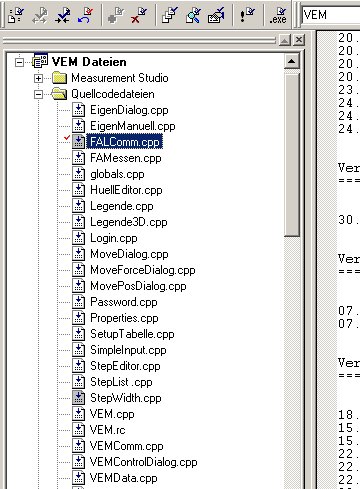Select StepList .cpp in the file tree
360x489 pixels.
pyautogui.click(x=121, y=382)
